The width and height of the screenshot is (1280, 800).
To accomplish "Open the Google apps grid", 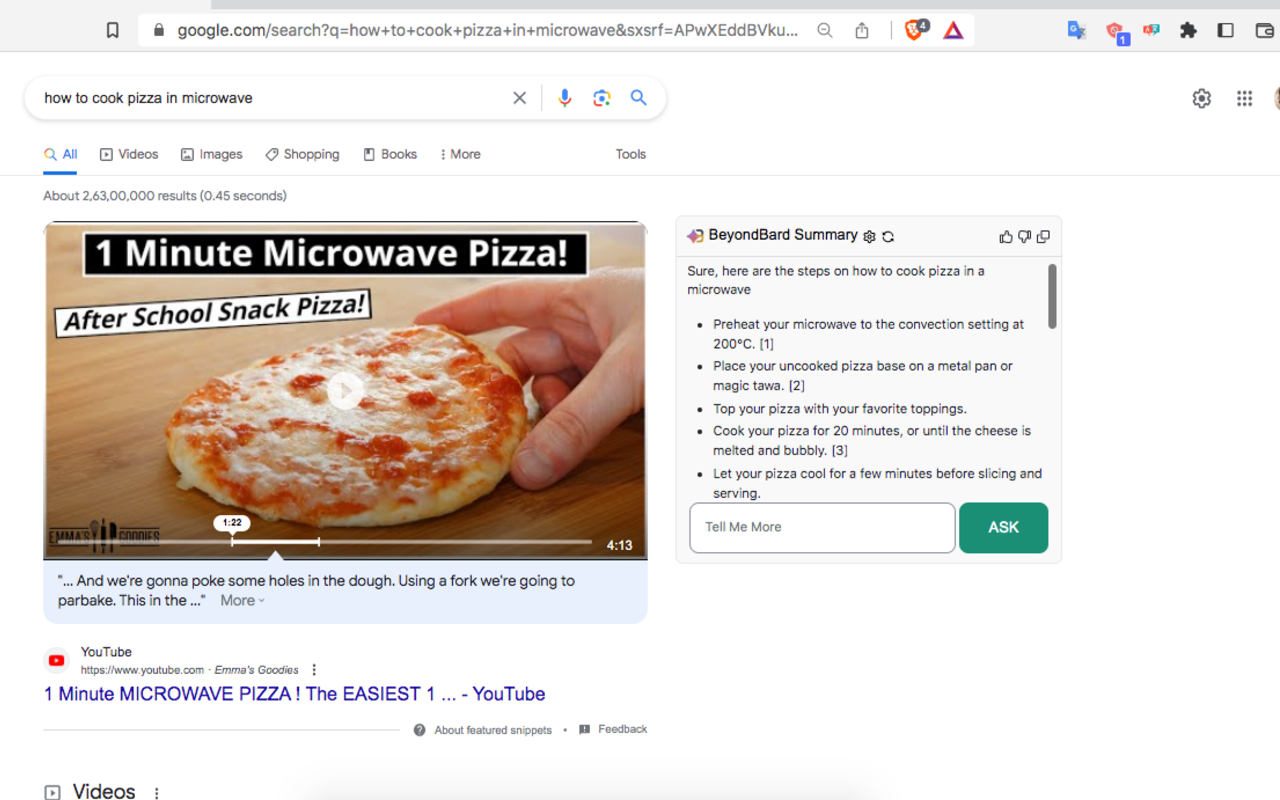I will (1245, 98).
